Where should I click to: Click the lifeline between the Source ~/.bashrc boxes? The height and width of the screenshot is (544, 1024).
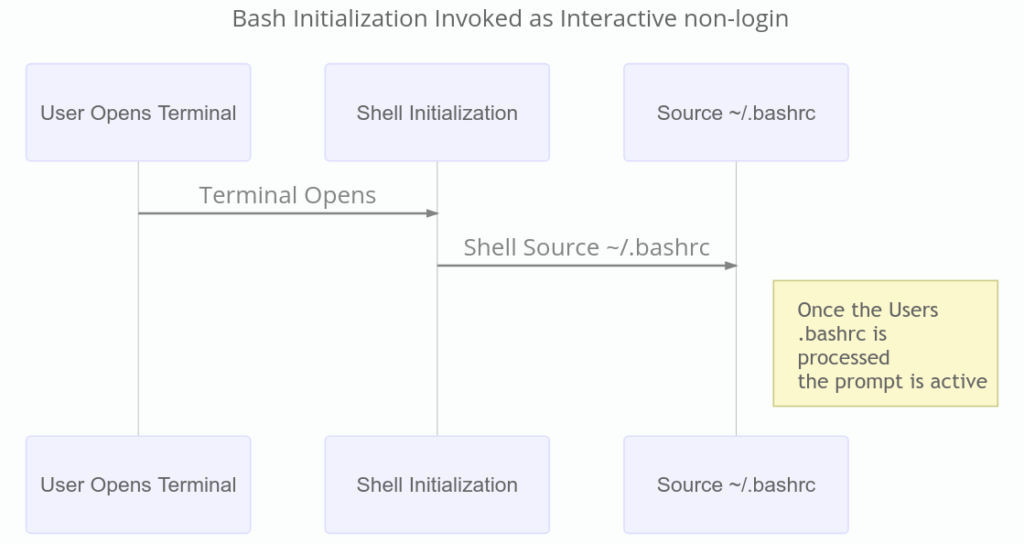pyautogui.click(x=736, y=350)
